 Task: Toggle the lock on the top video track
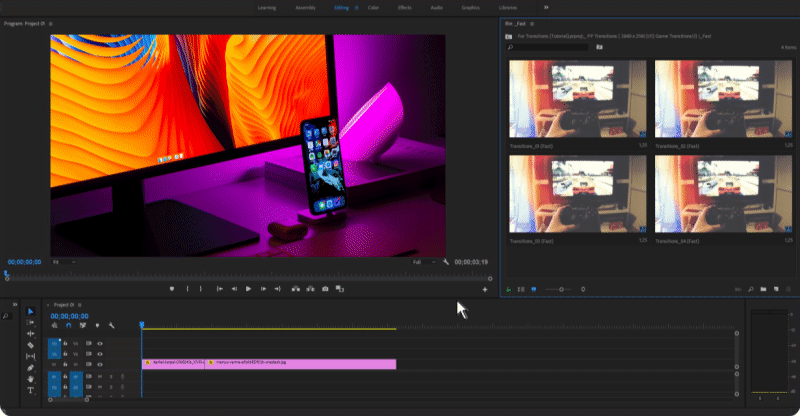coord(65,341)
